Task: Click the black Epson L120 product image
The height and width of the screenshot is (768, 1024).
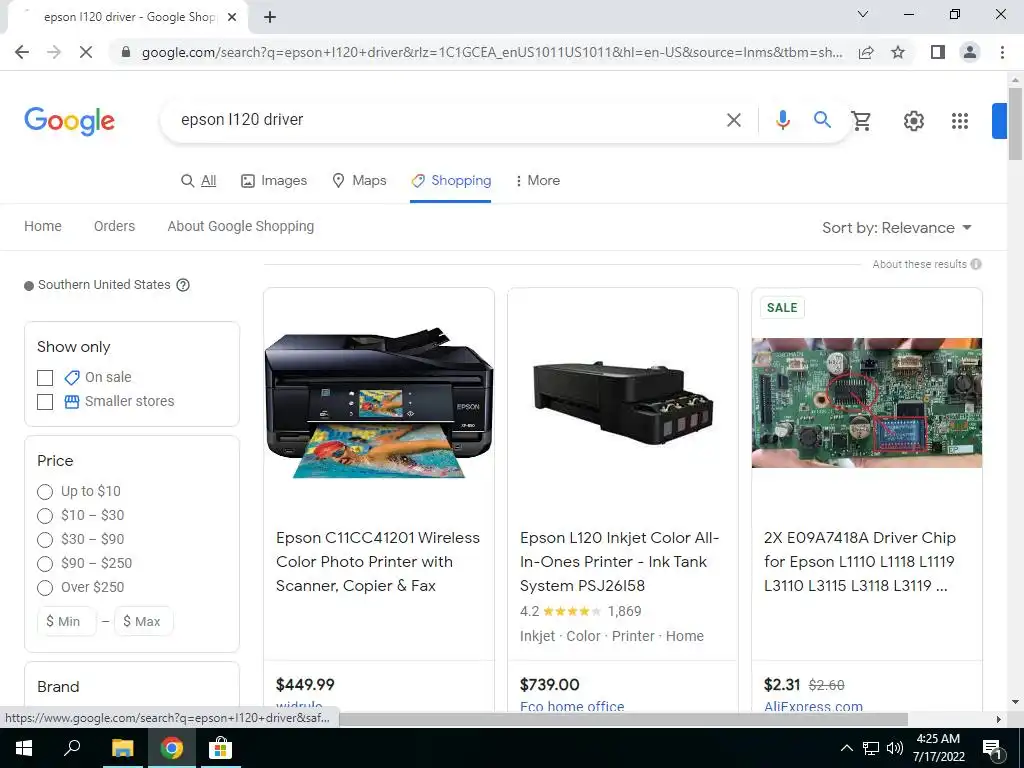Action: click(x=623, y=403)
